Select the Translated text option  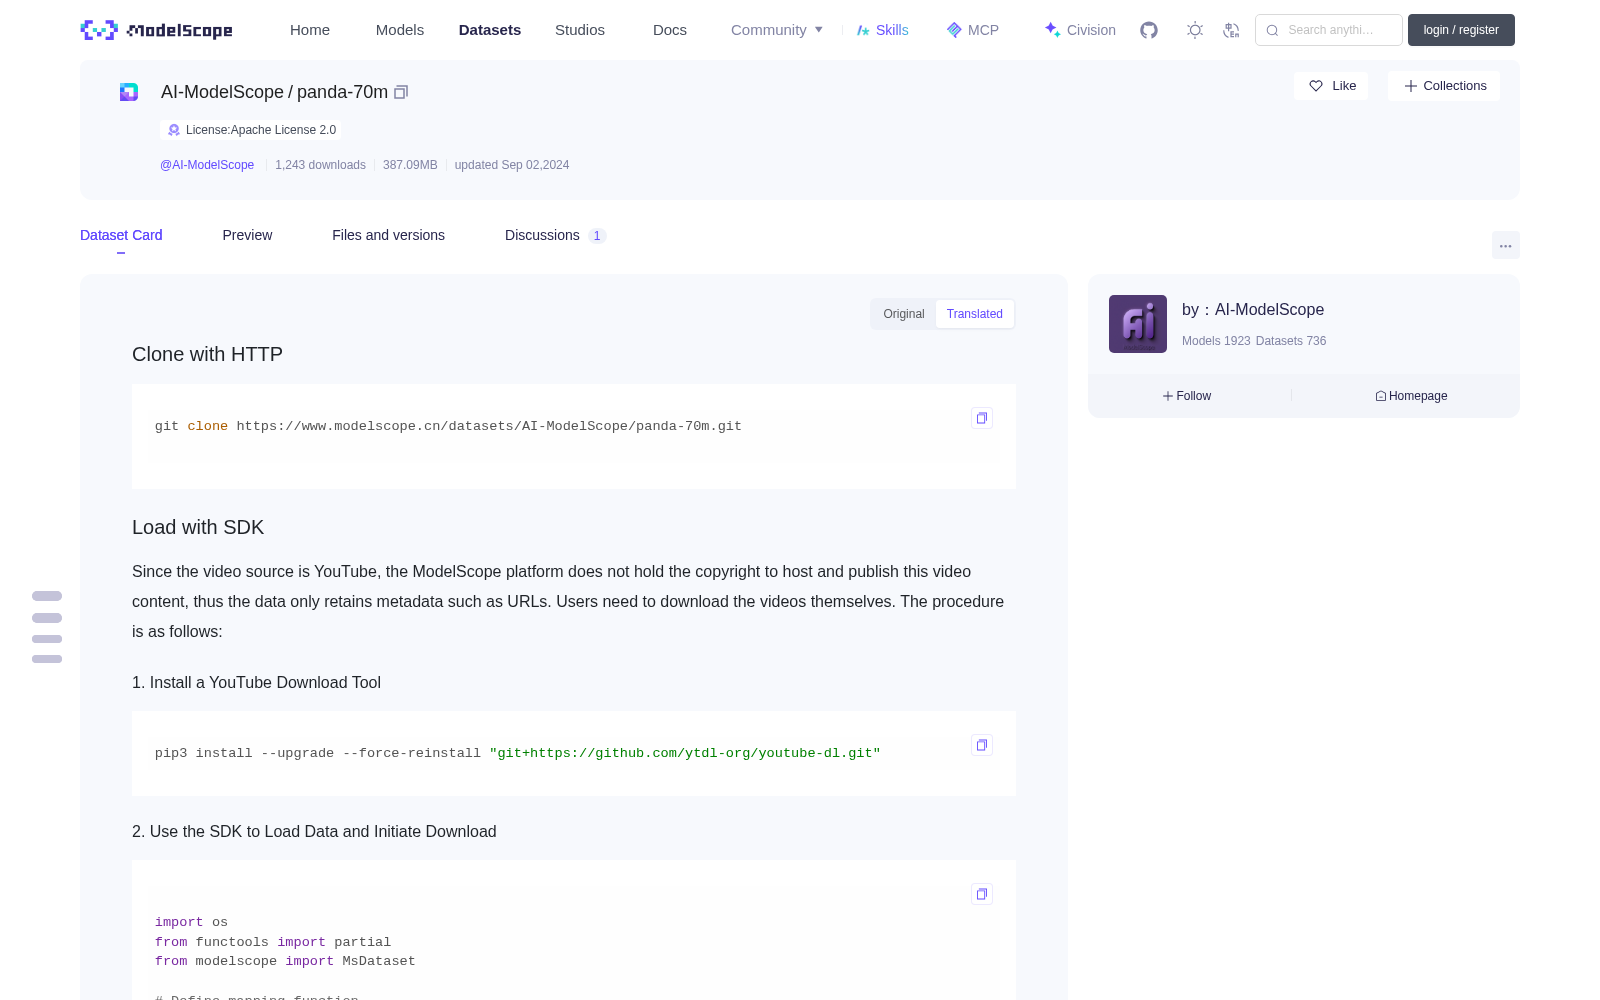(x=975, y=314)
